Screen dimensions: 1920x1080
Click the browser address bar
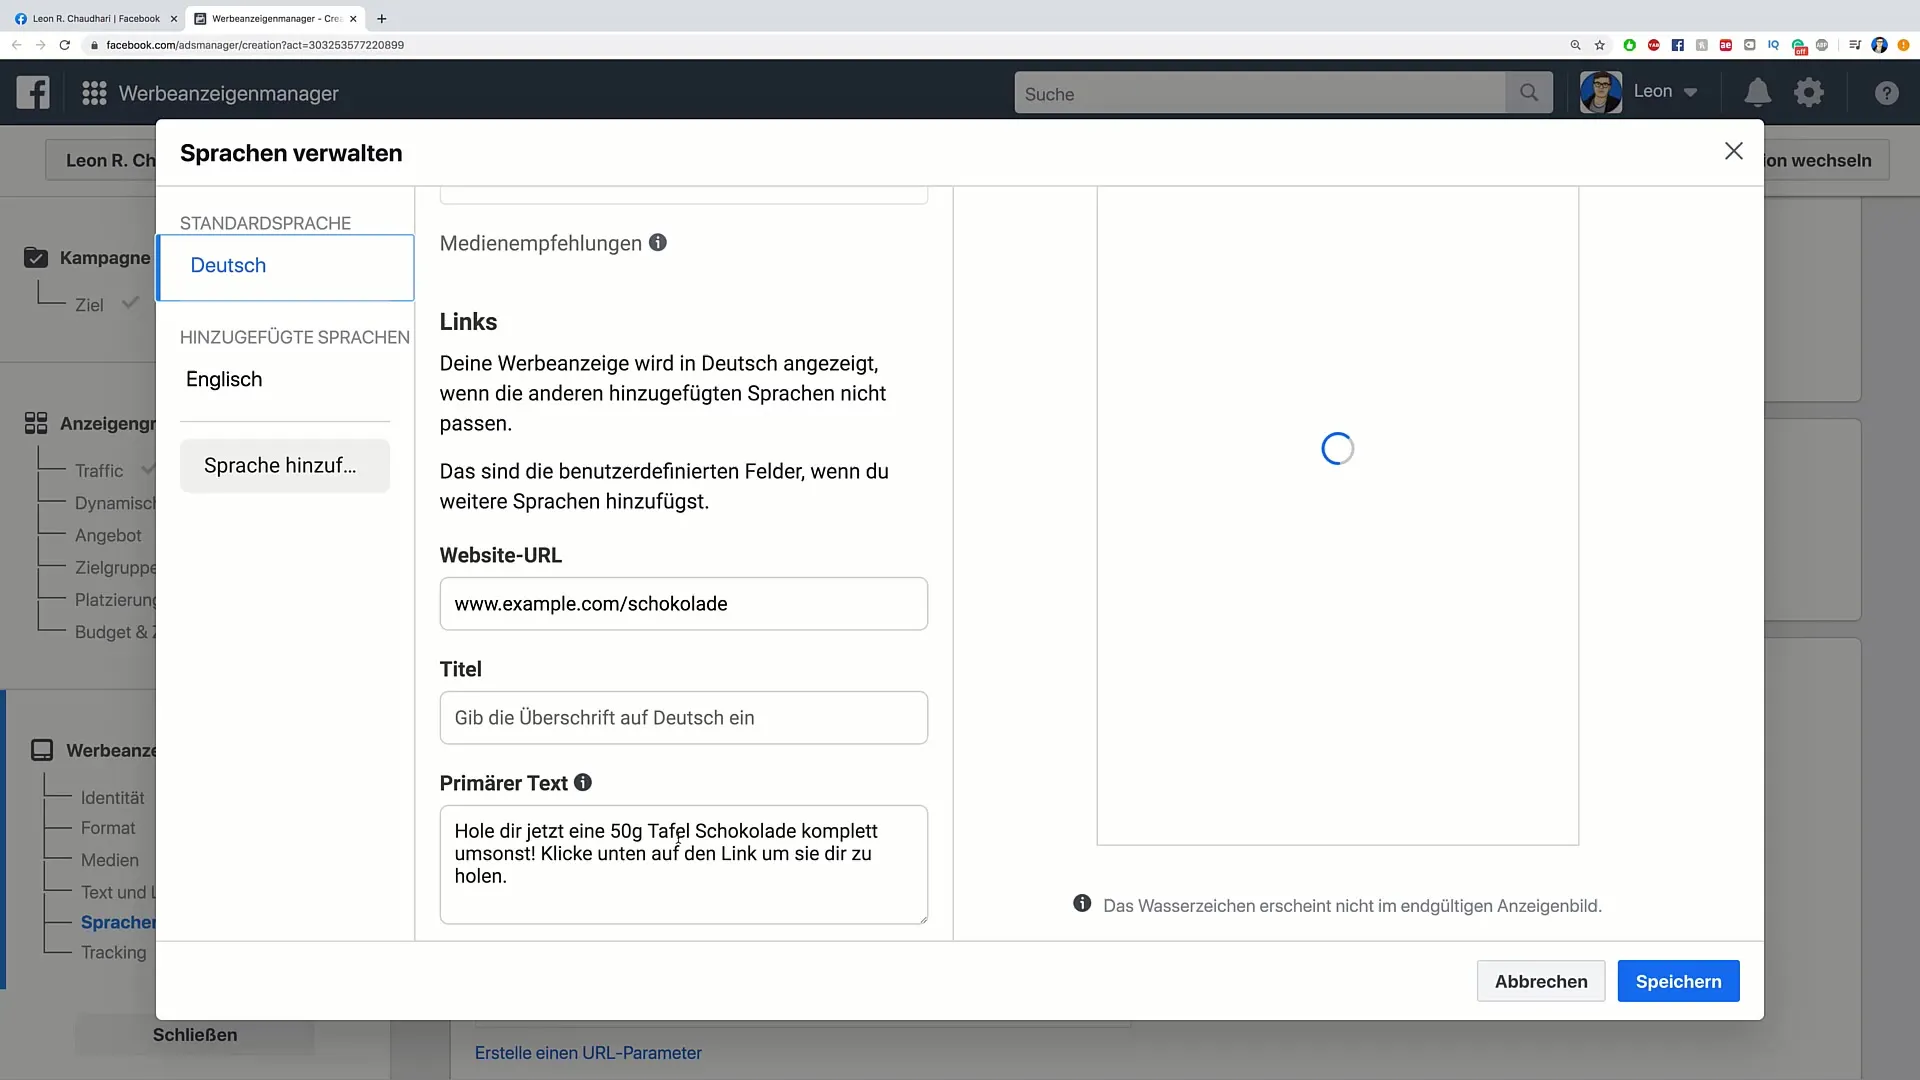click(x=820, y=45)
